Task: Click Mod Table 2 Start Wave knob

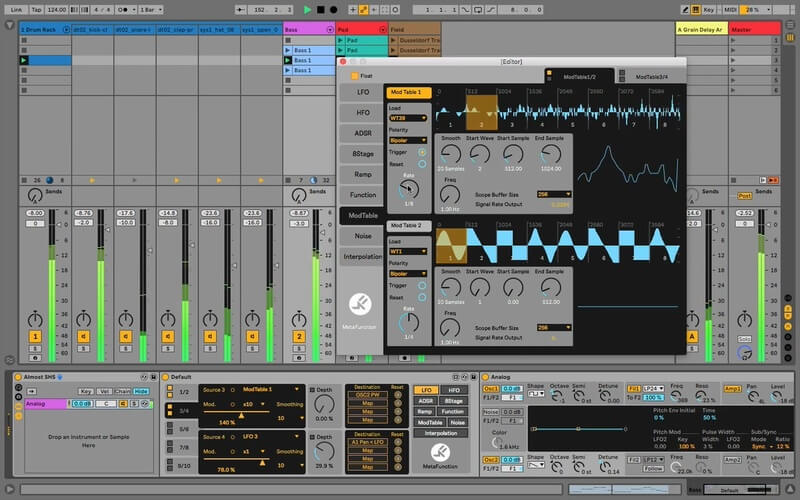Action: [x=480, y=287]
